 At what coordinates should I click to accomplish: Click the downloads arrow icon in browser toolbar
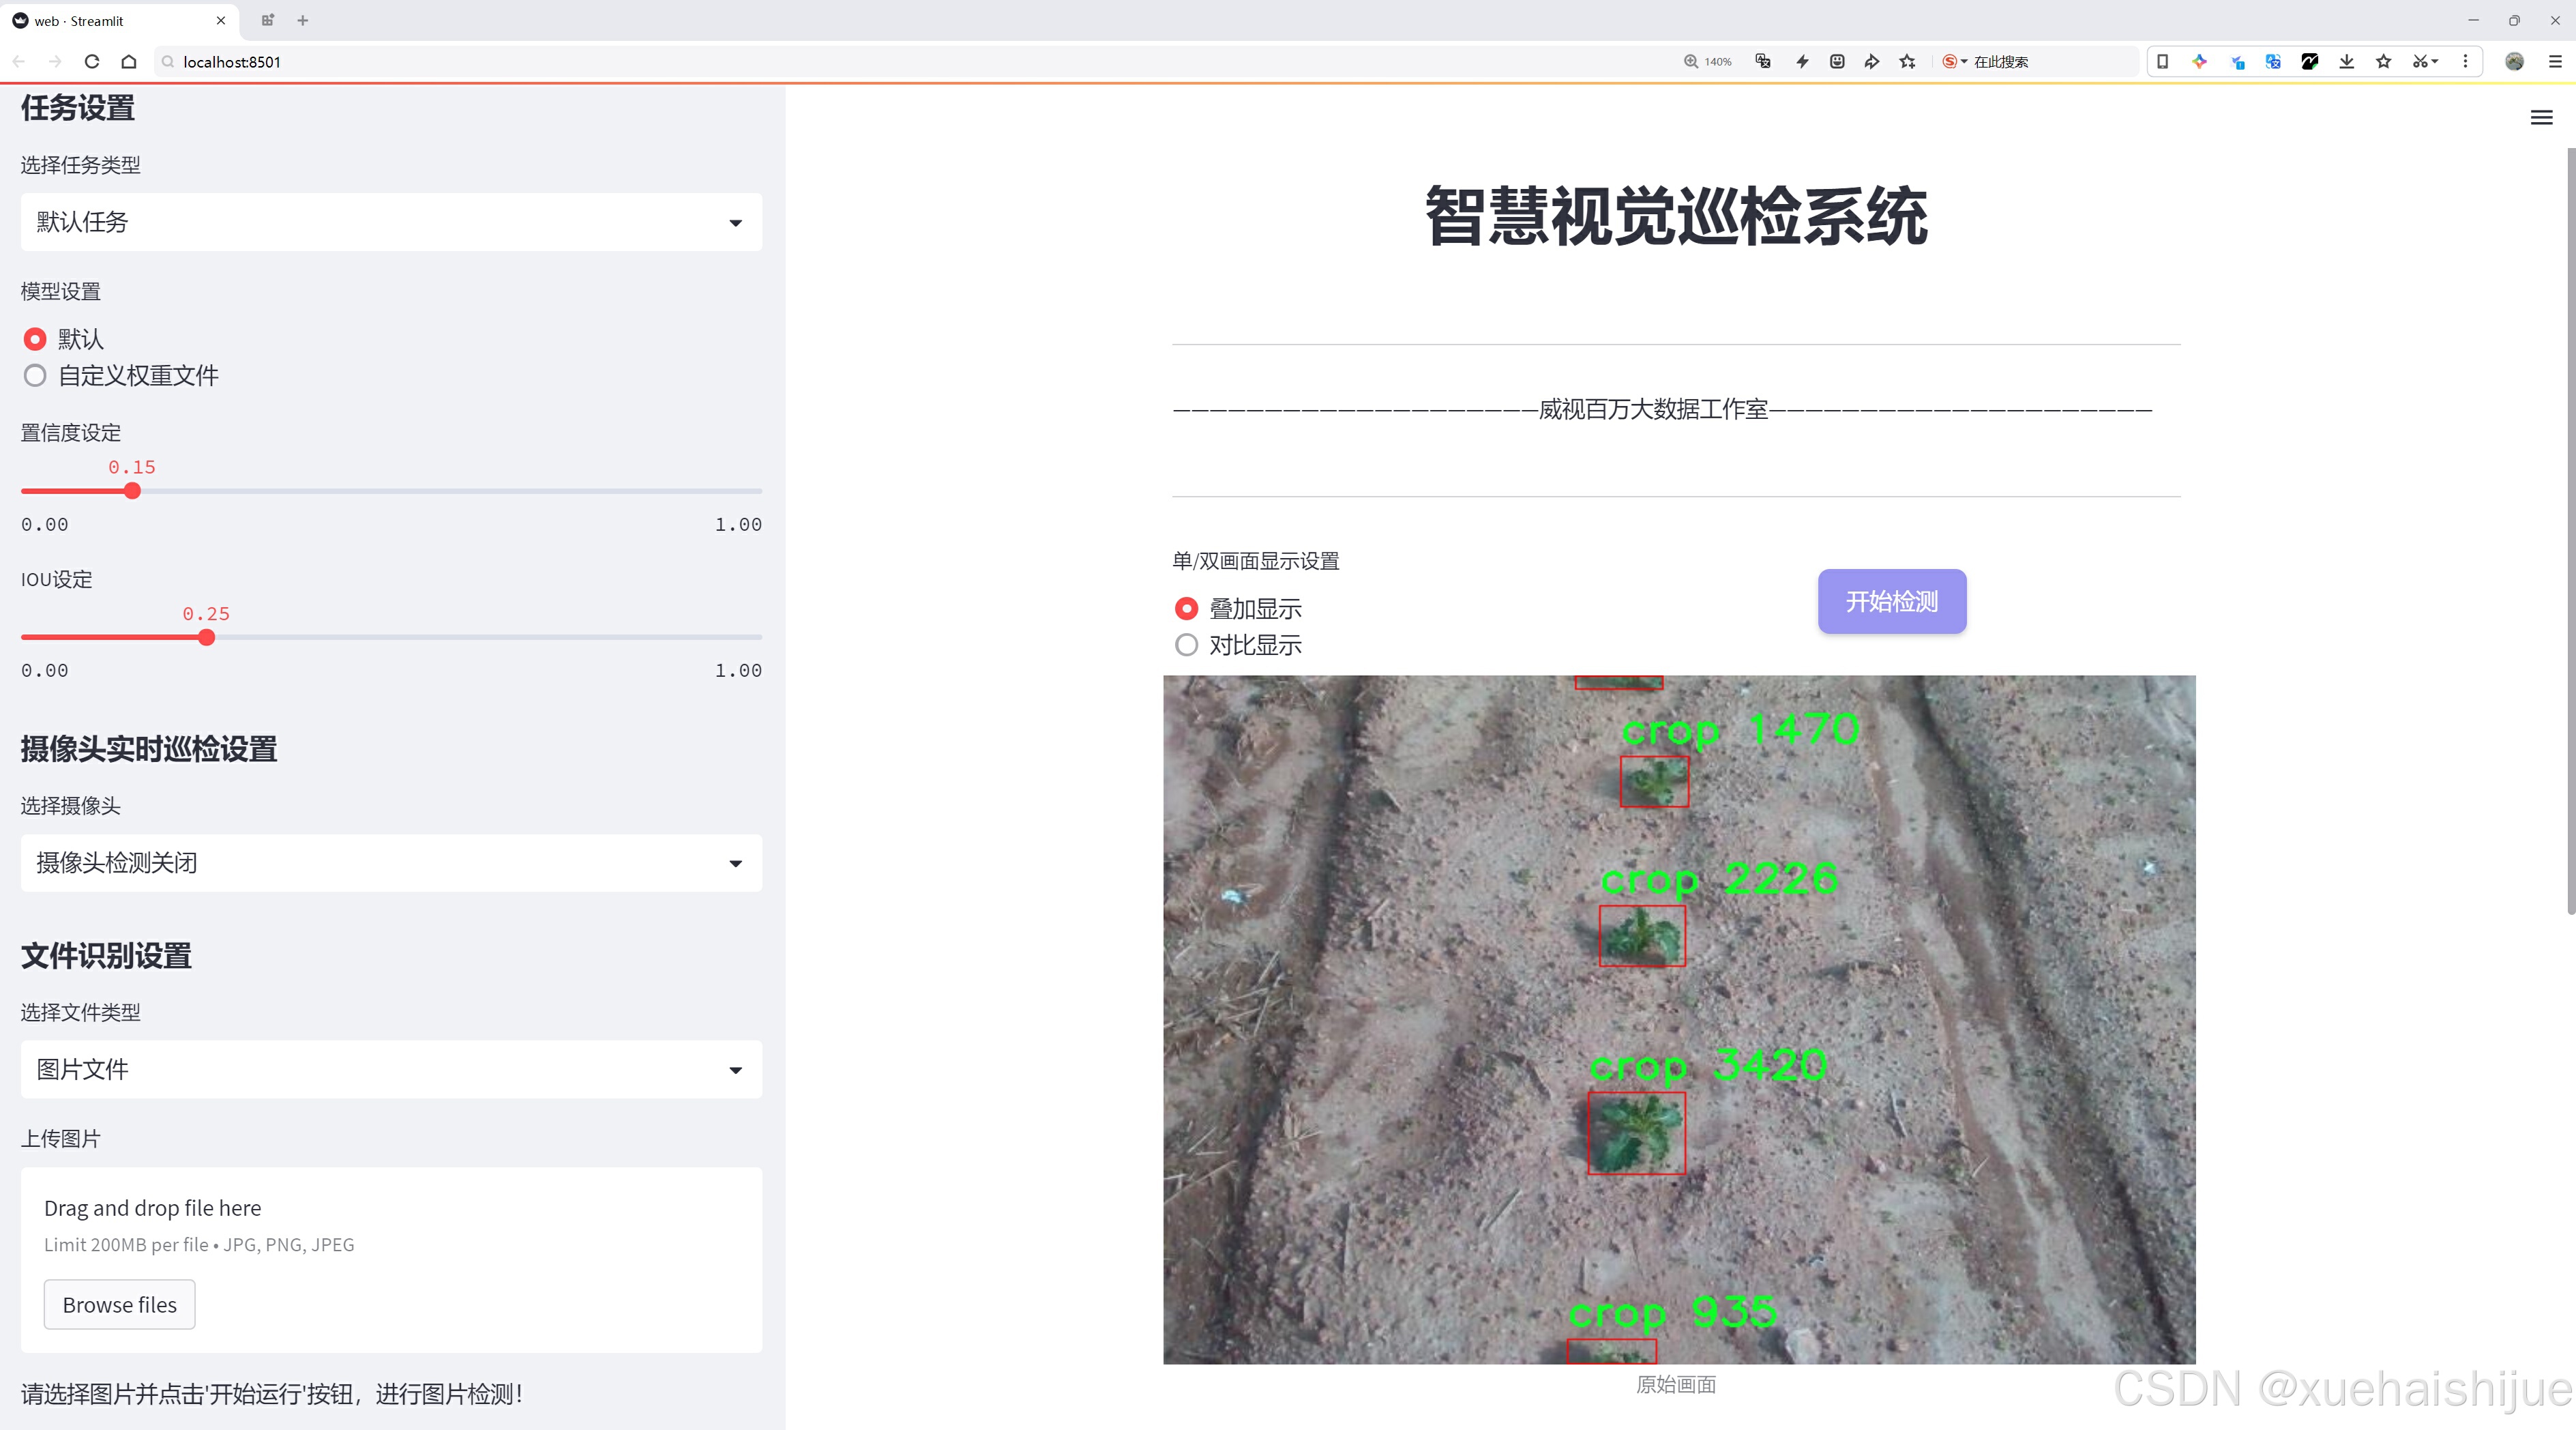pyautogui.click(x=2346, y=62)
